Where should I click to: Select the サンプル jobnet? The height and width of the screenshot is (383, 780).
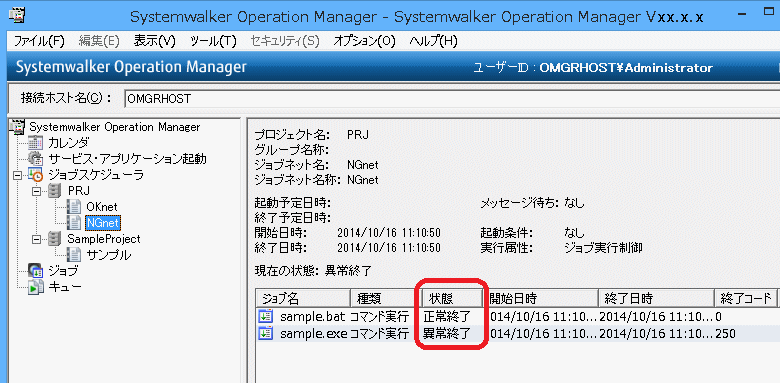[109, 255]
